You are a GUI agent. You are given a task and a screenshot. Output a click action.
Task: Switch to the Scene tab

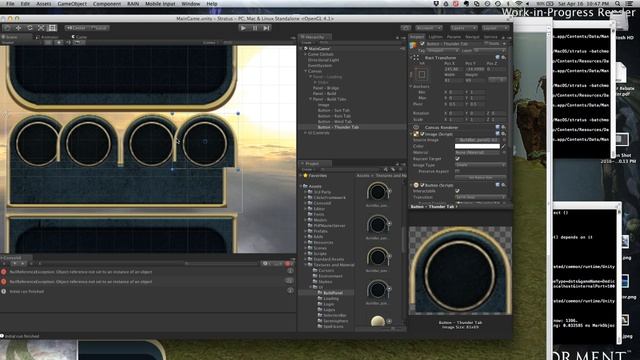click(11, 37)
